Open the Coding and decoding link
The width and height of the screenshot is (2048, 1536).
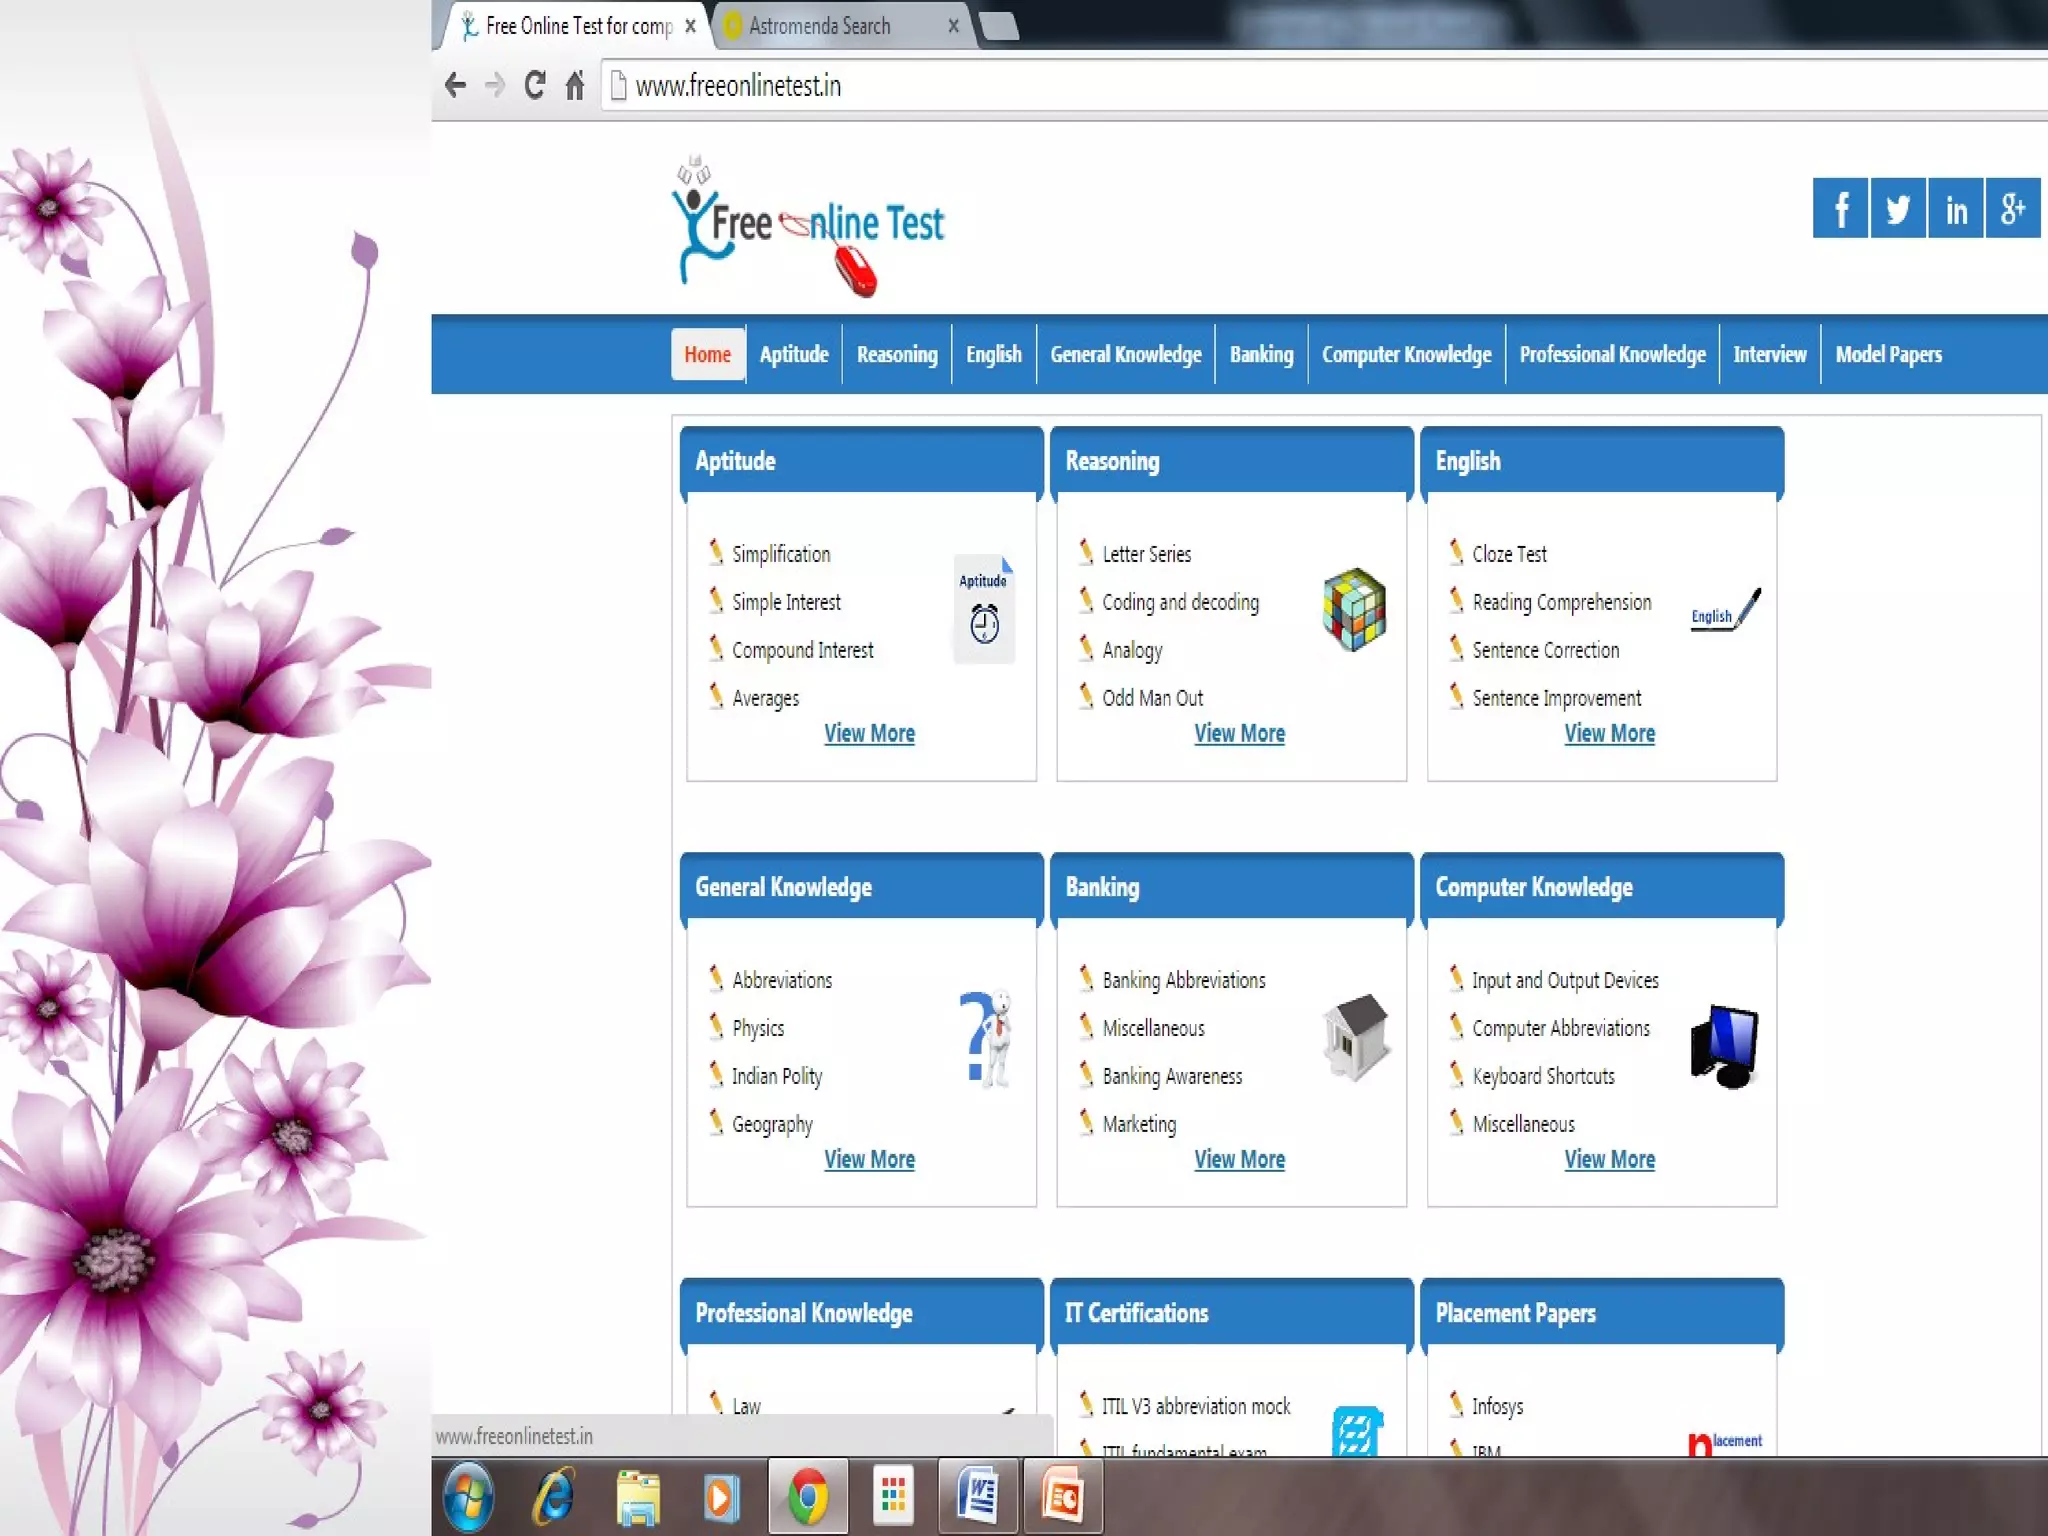(x=1180, y=602)
